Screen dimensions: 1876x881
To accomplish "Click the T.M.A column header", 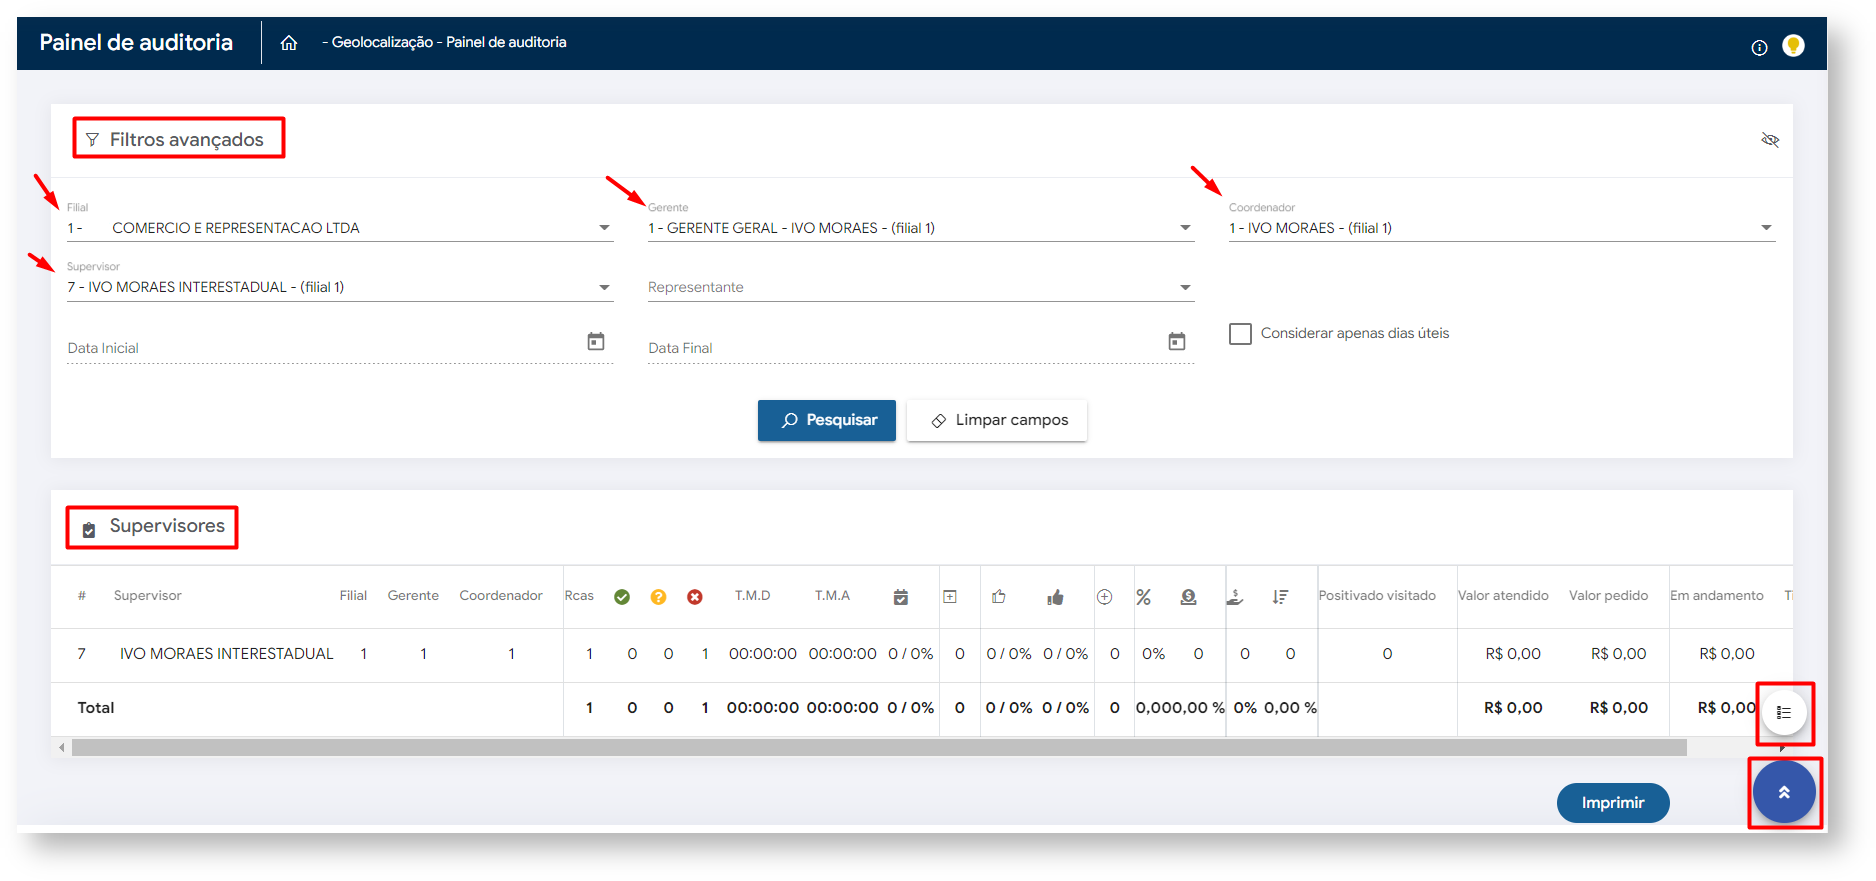I will point(832,596).
